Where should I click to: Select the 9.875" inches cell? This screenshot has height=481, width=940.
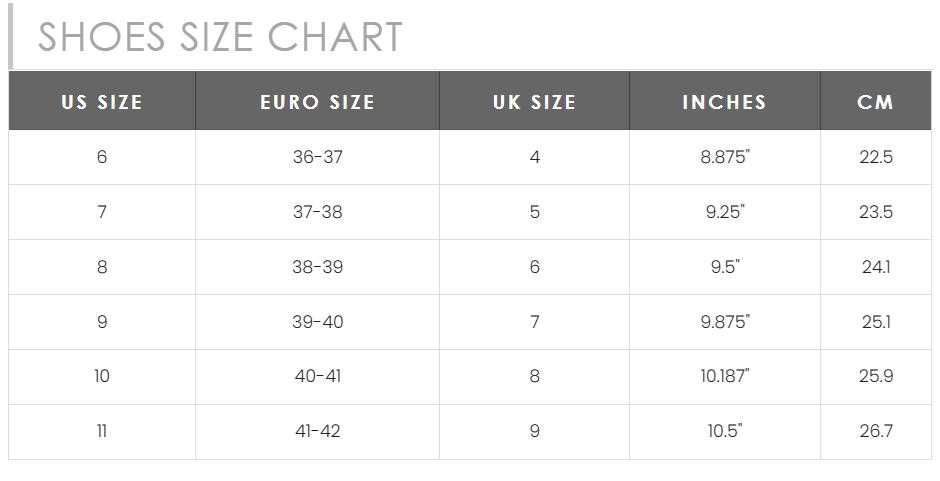724,322
